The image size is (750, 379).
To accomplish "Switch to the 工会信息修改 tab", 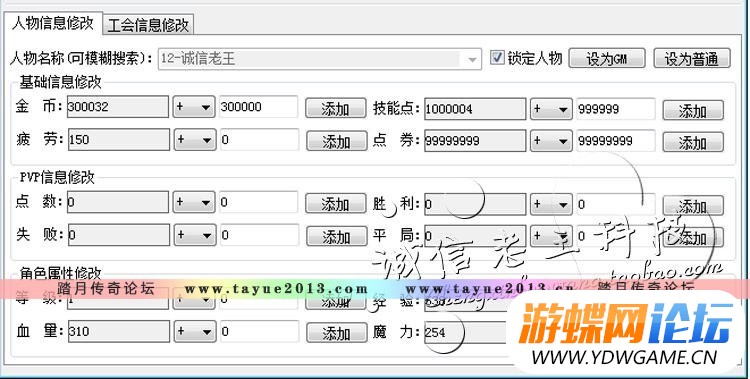I will (148, 24).
